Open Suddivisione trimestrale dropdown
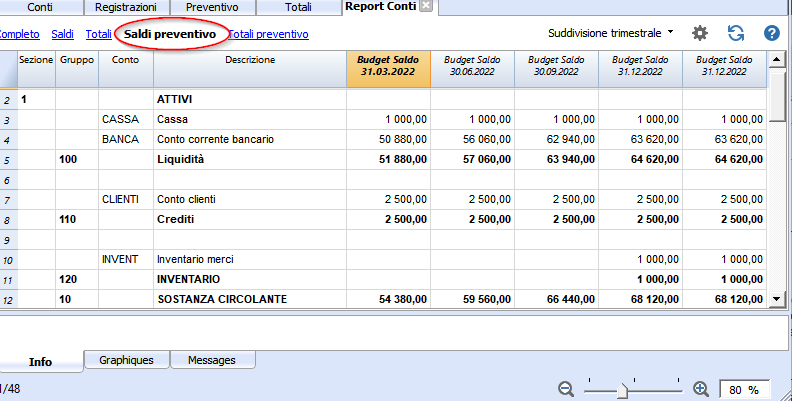Screen dimensions: 792x401 (611, 33)
